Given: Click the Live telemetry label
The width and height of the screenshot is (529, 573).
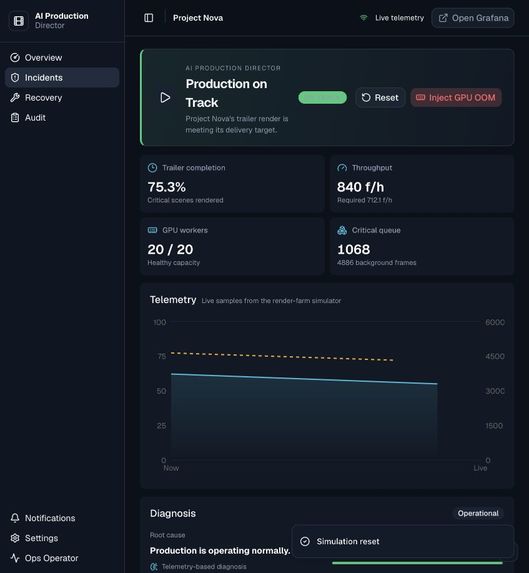Looking at the screenshot, I should (x=400, y=18).
